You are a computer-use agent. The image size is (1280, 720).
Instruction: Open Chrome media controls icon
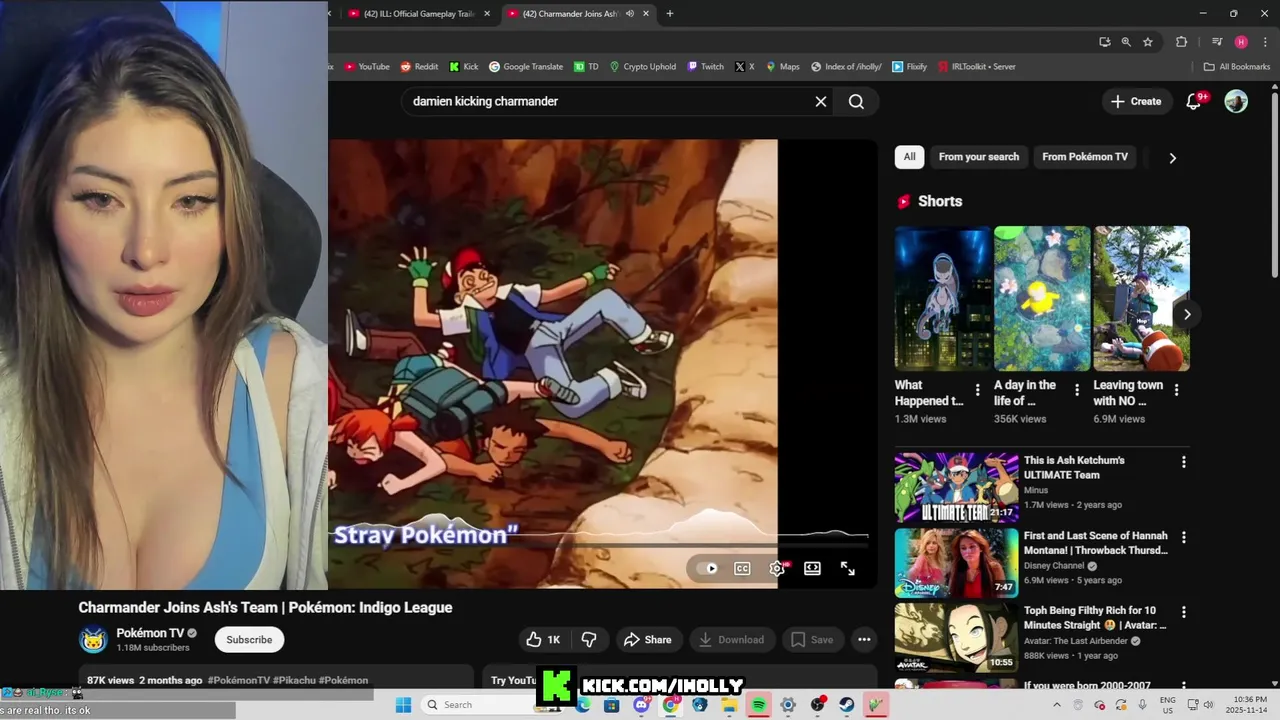coord(1217,42)
